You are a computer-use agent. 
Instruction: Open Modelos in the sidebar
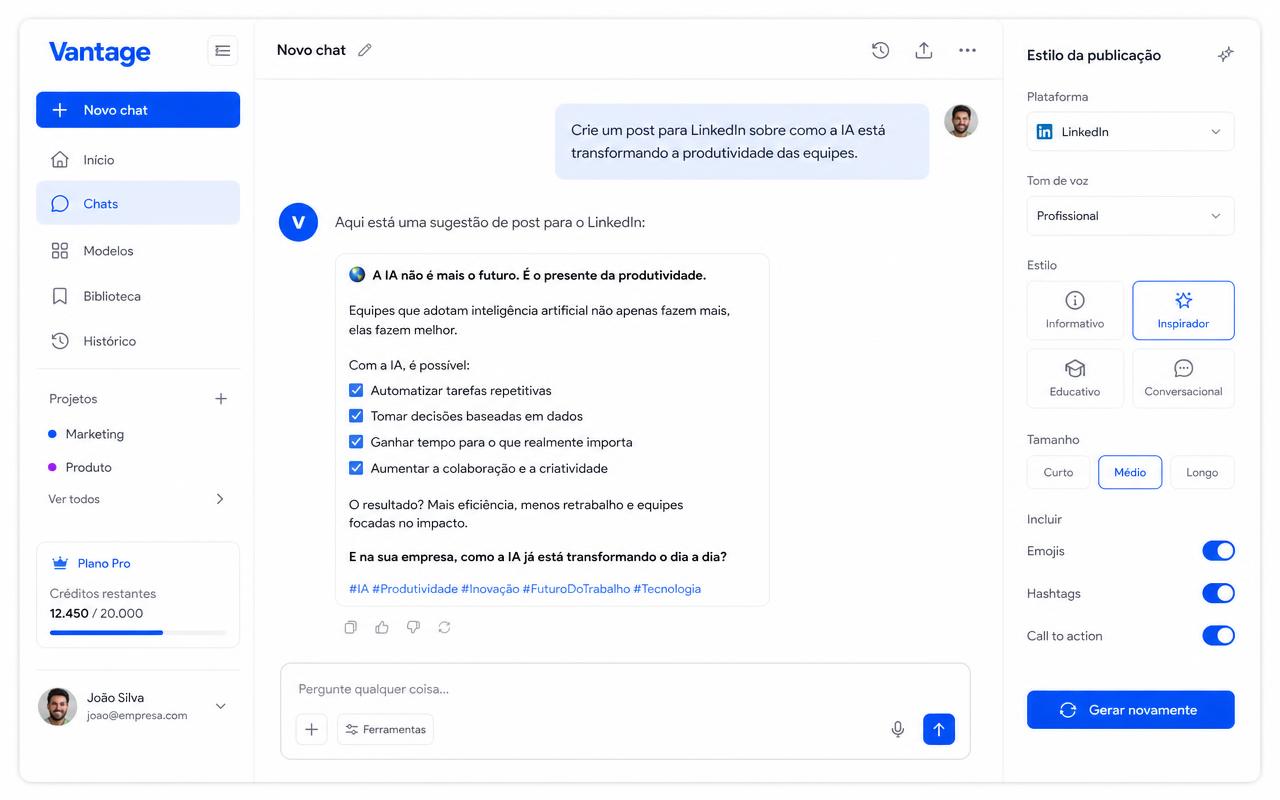pos(138,251)
